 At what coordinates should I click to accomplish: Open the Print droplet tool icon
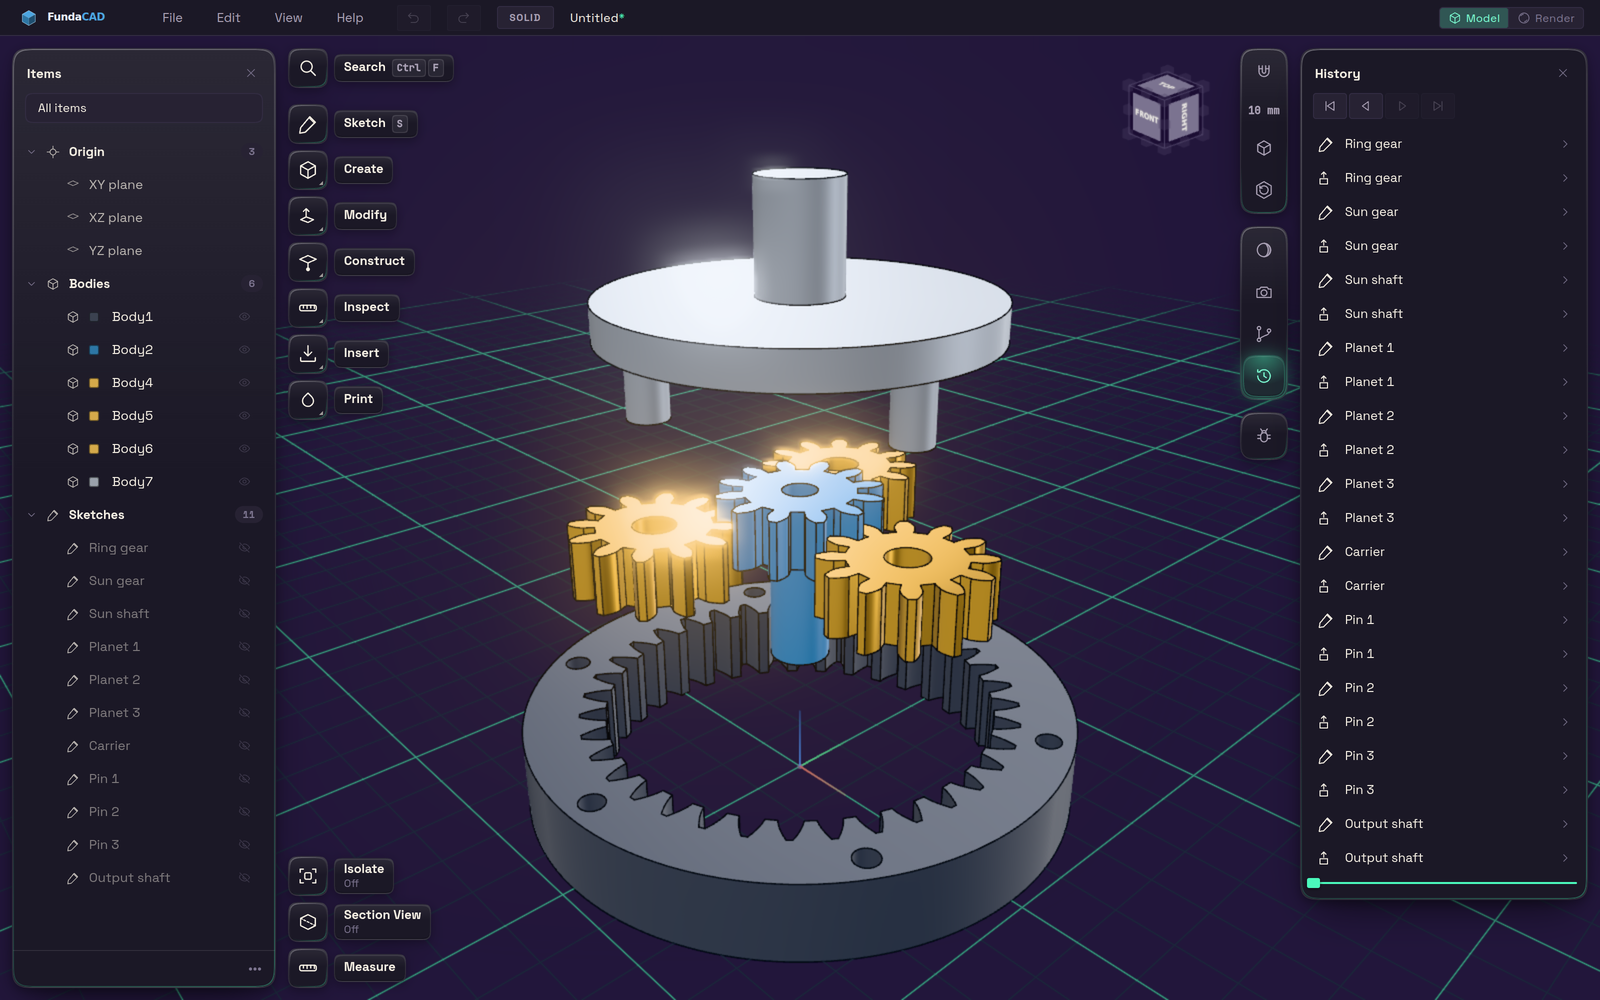308,400
